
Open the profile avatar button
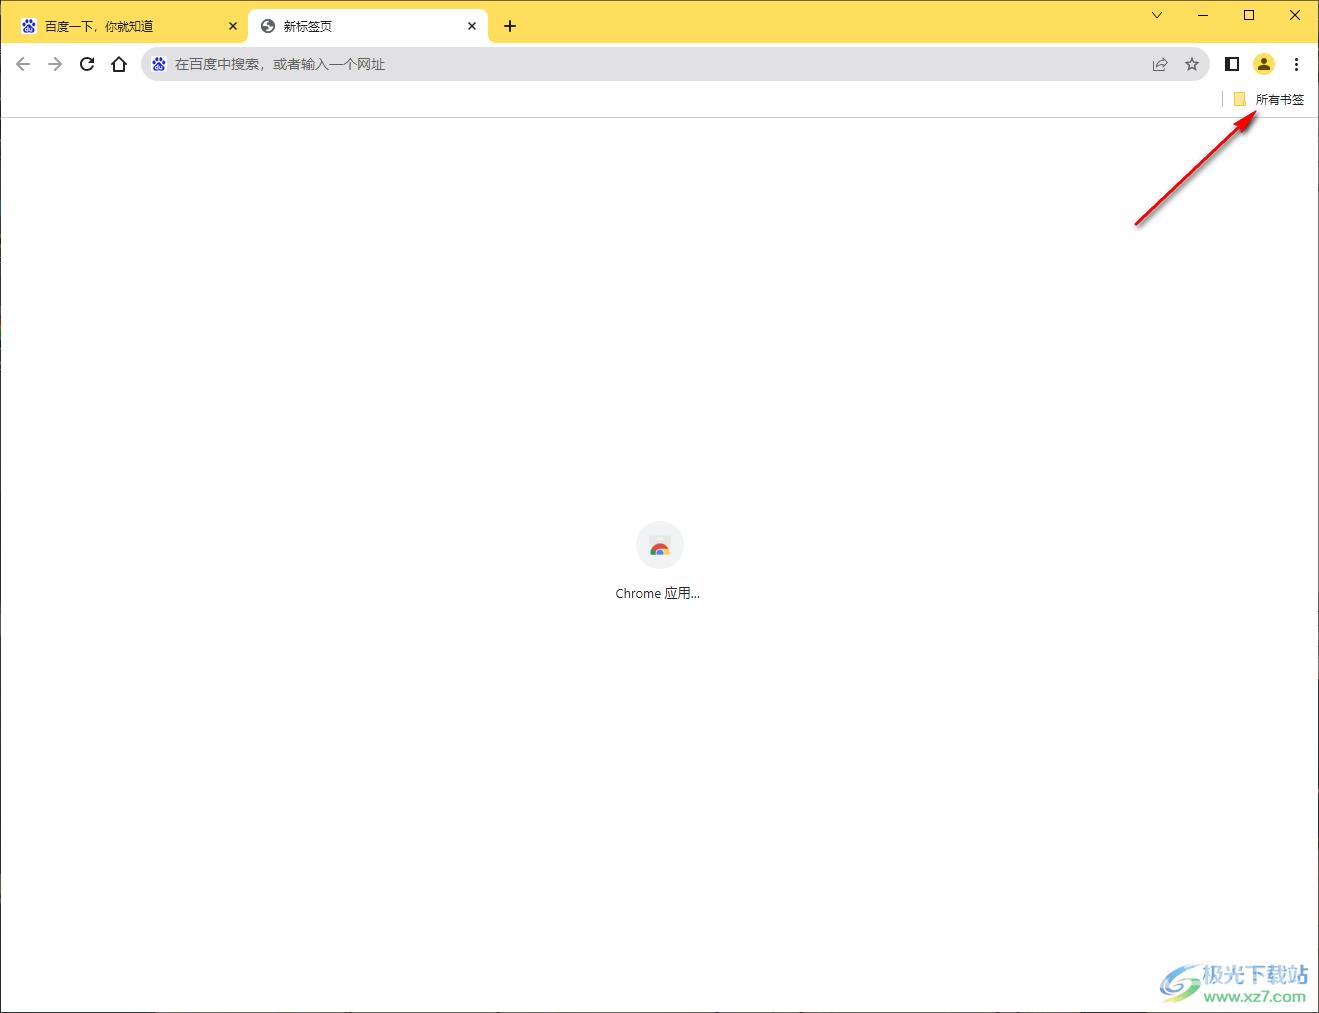point(1264,64)
